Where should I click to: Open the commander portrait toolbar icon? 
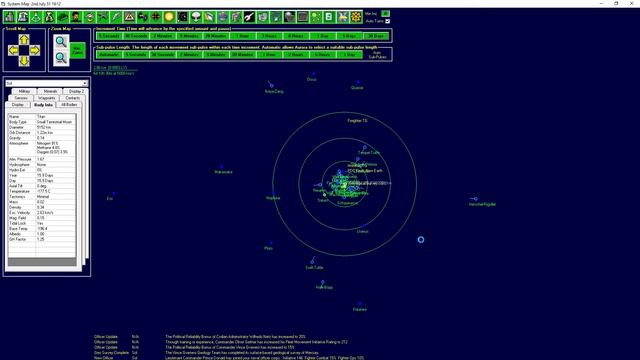pos(76,17)
